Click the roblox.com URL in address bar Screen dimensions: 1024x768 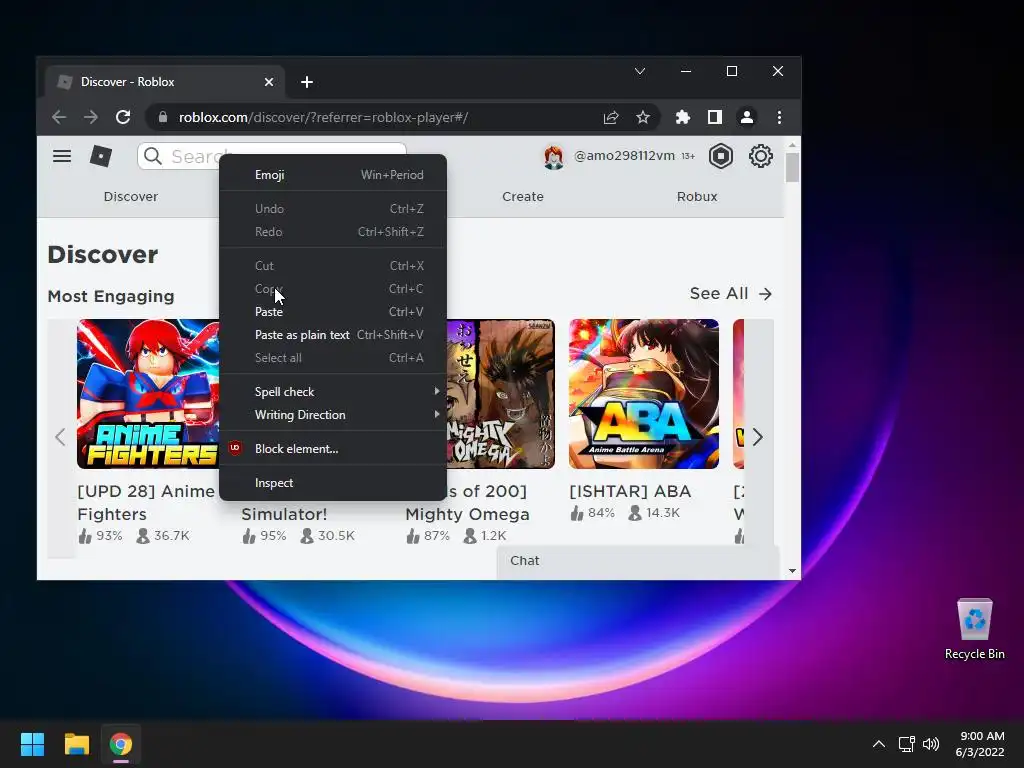[323, 118]
